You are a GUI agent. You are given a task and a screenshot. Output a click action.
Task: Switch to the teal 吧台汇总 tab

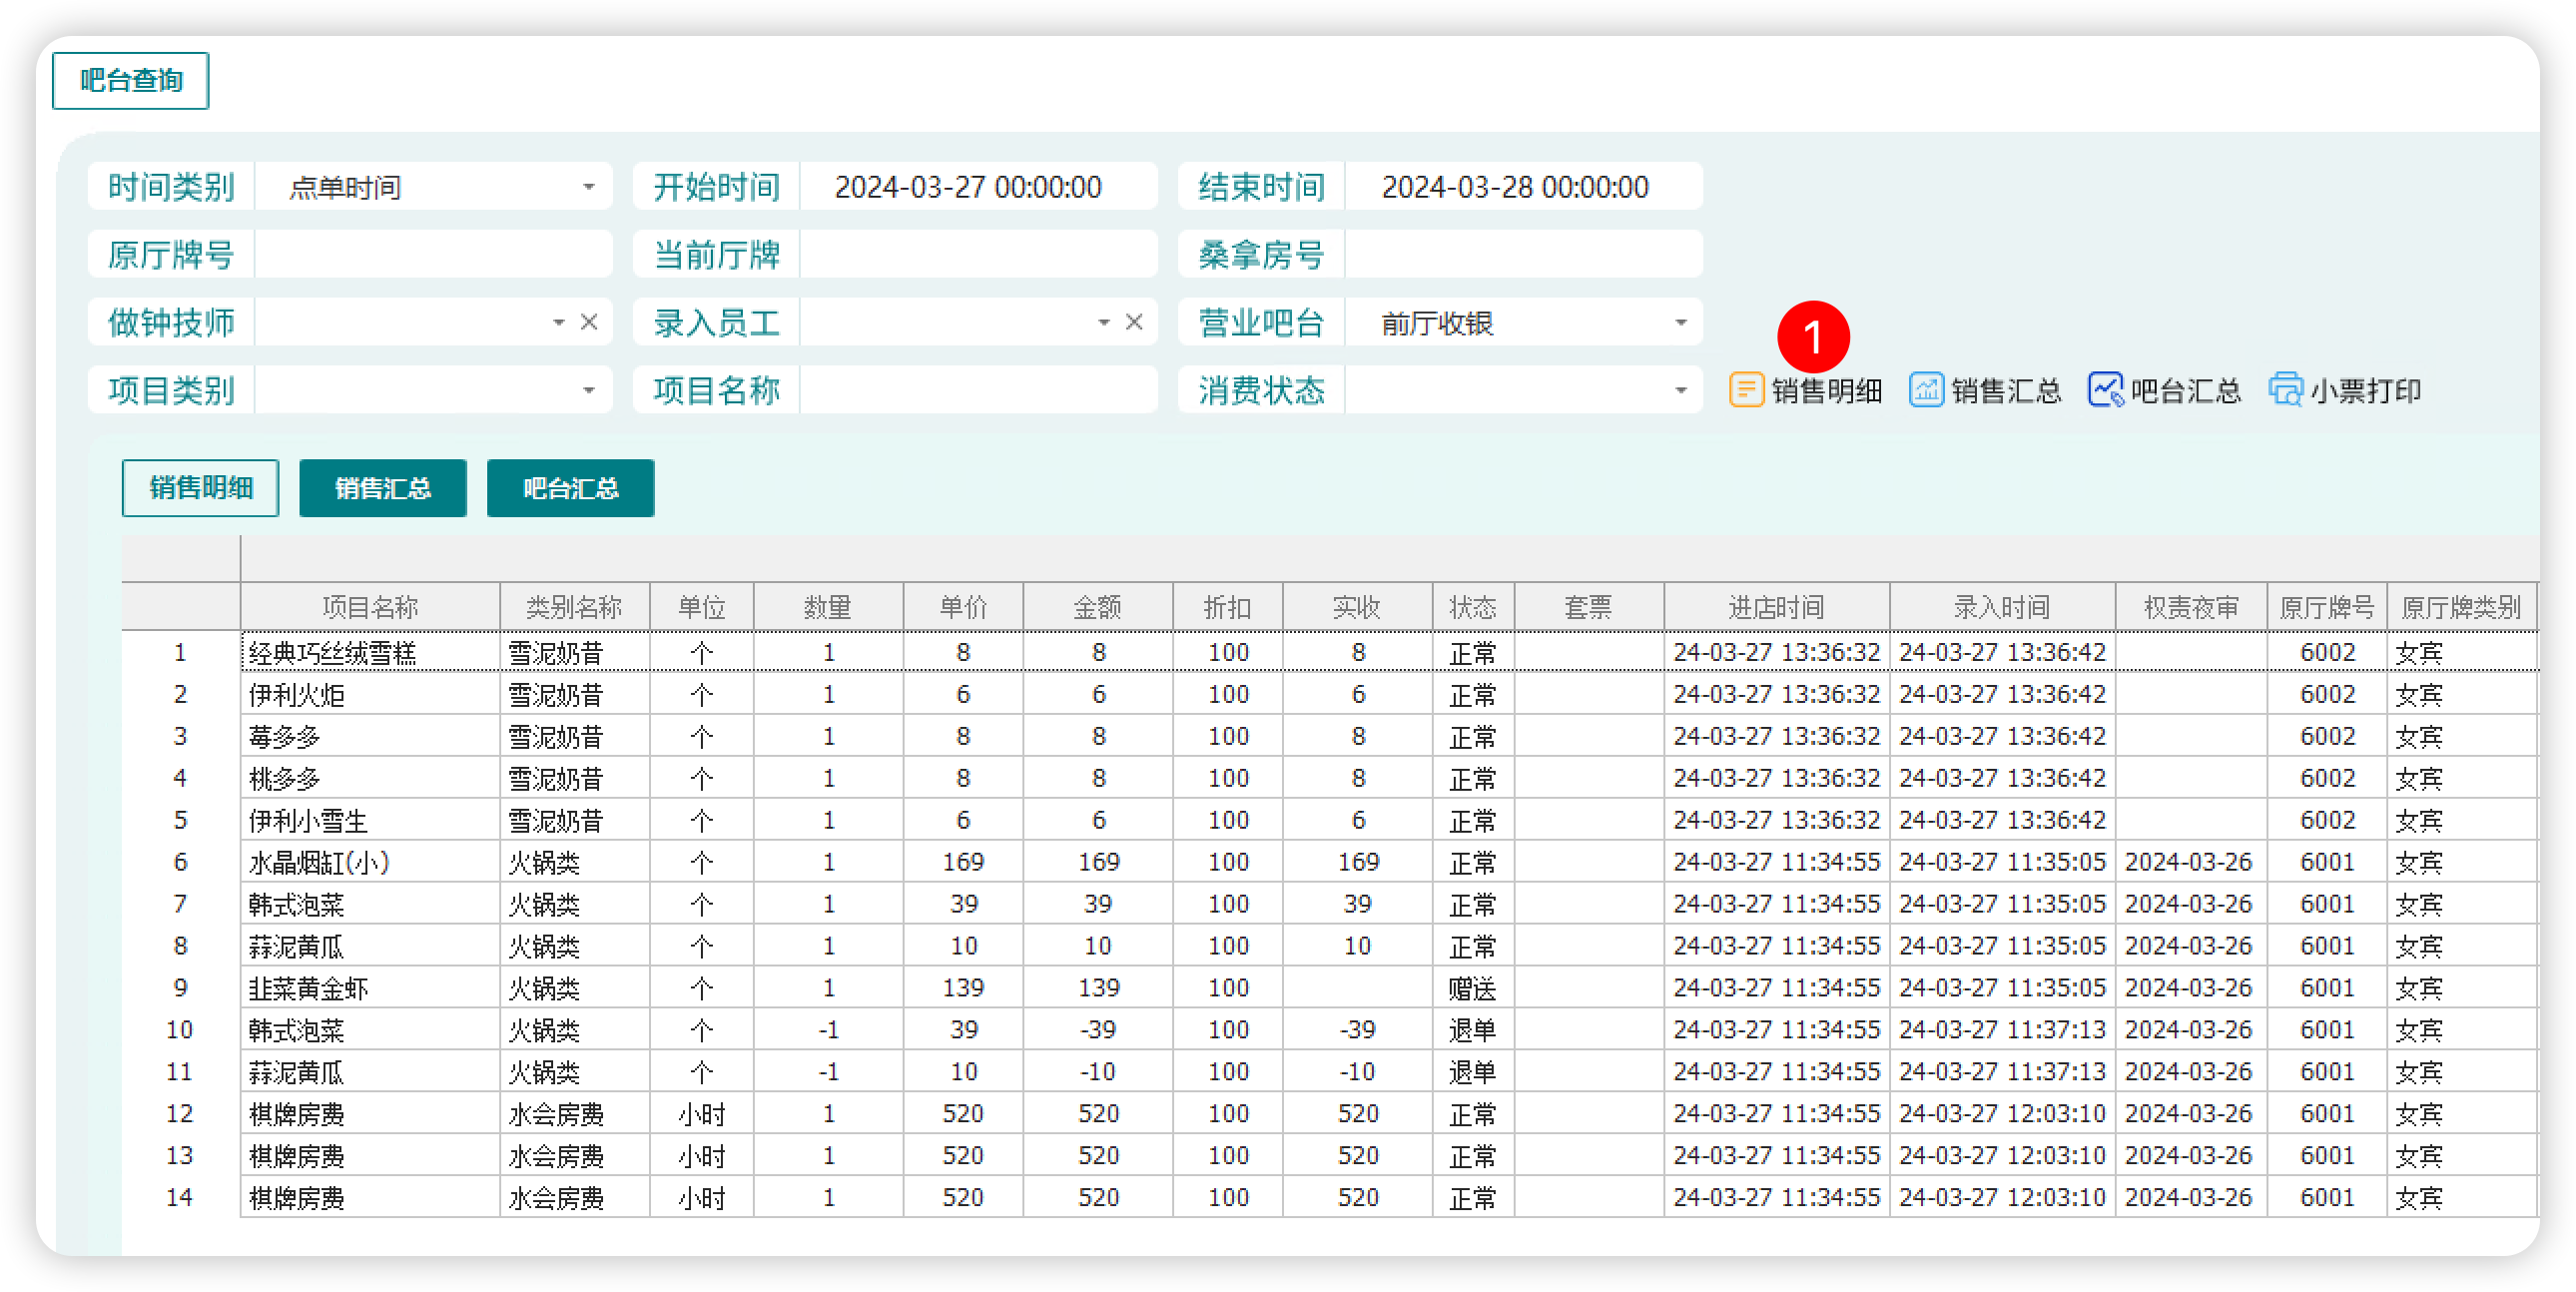click(x=570, y=488)
